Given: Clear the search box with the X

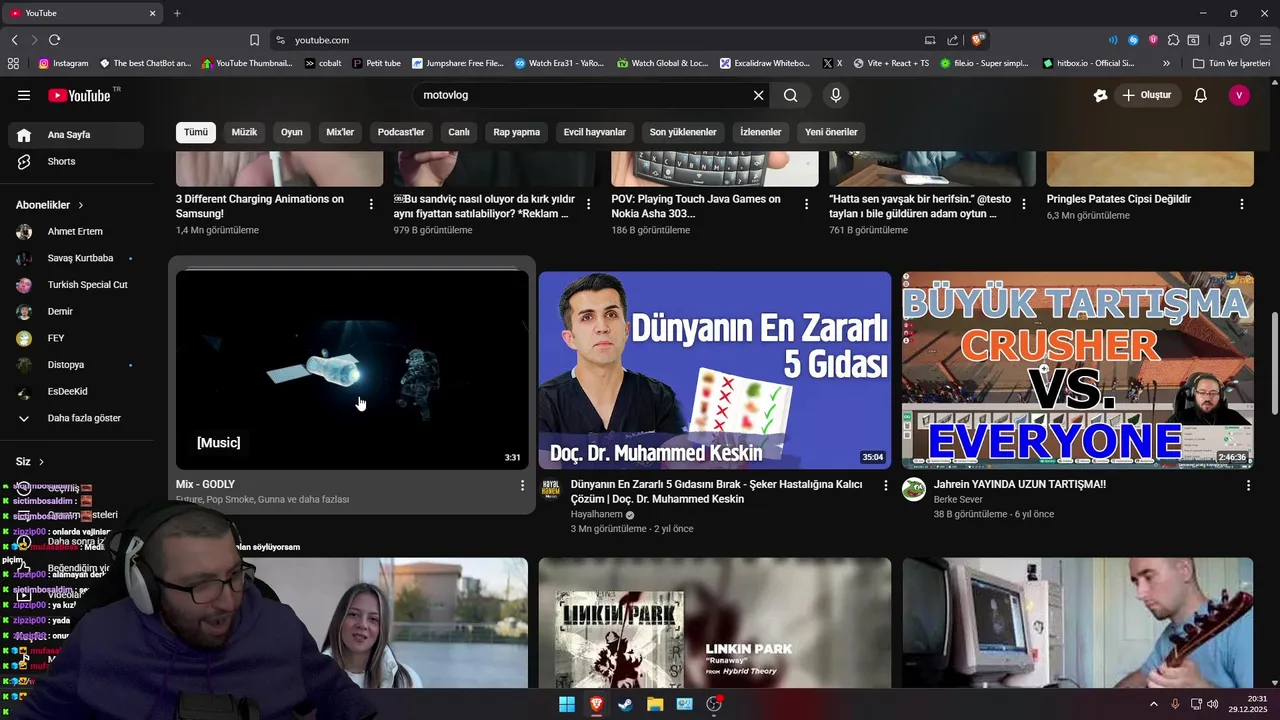Looking at the screenshot, I should (758, 95).
